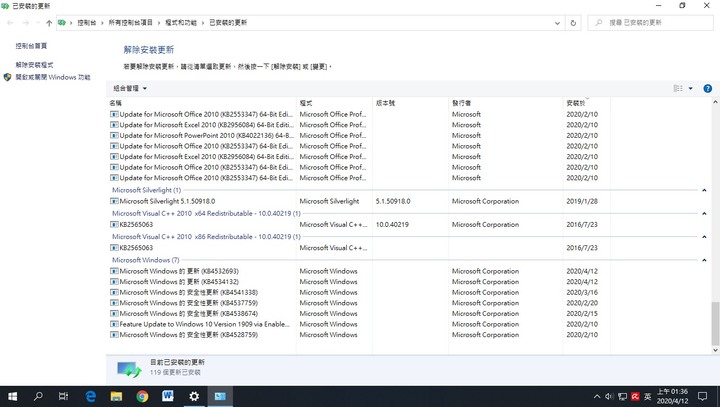Select security update KB4528759 row
720x407 pixels.
360,334
